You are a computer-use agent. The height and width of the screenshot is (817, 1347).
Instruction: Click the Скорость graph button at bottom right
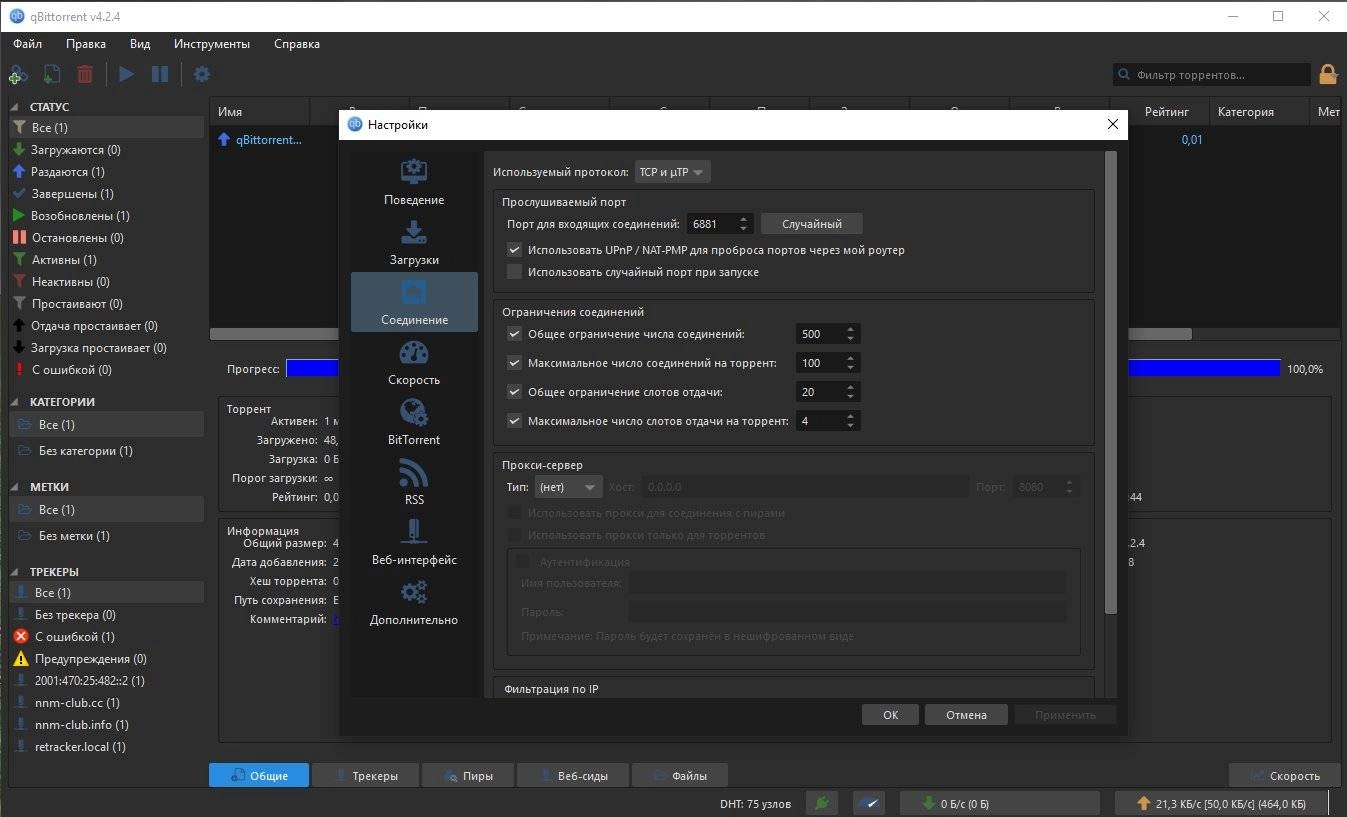tap(1285, 775)
